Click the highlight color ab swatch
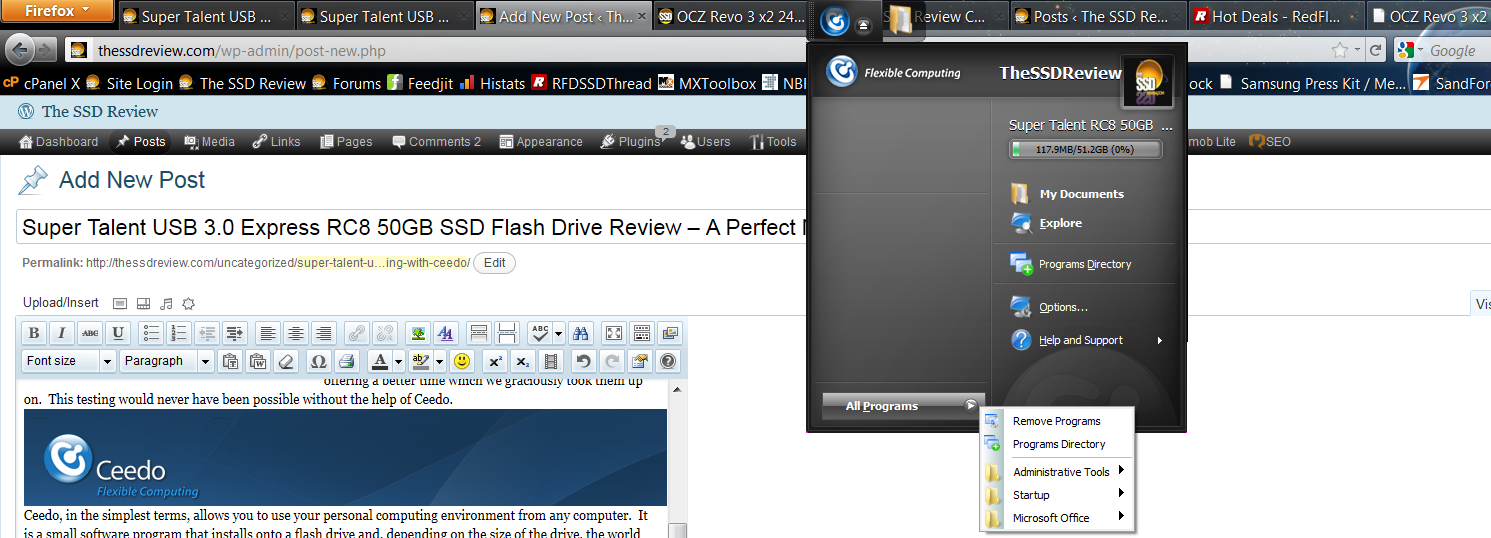The width and height of the screenshot is (1491, 538). tap(420, 361)
